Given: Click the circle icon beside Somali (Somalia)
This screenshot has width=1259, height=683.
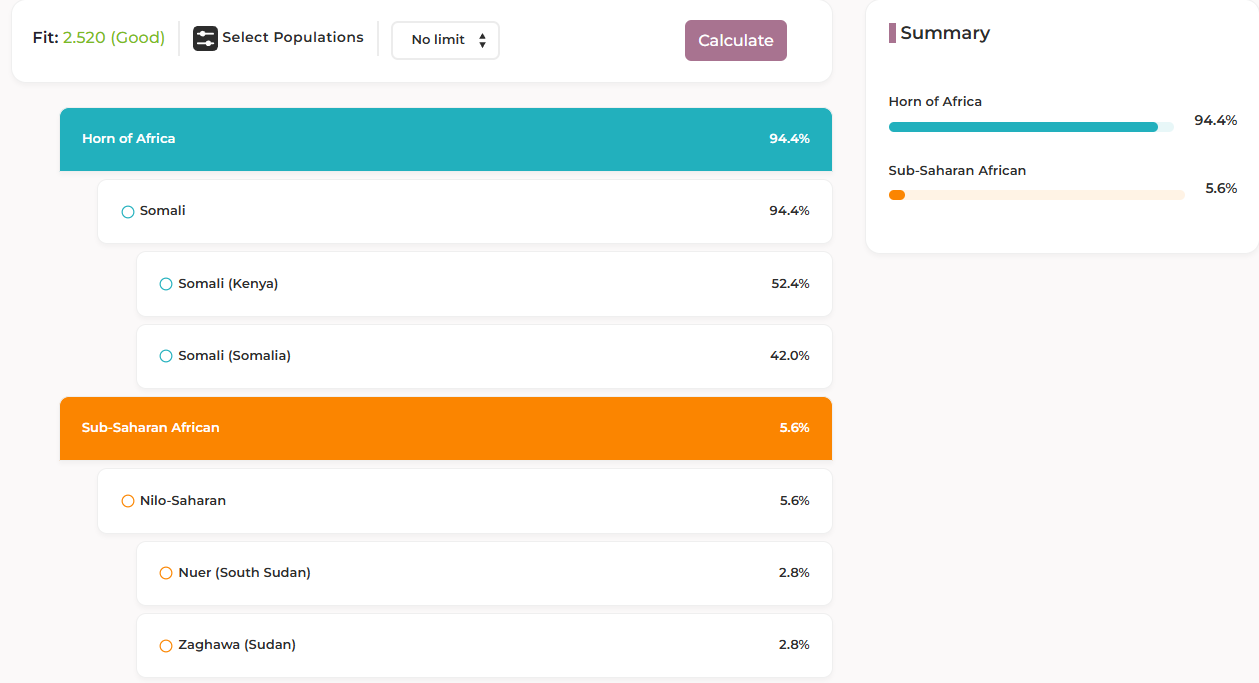Looking at the screenshot, I should pos(166,356).
